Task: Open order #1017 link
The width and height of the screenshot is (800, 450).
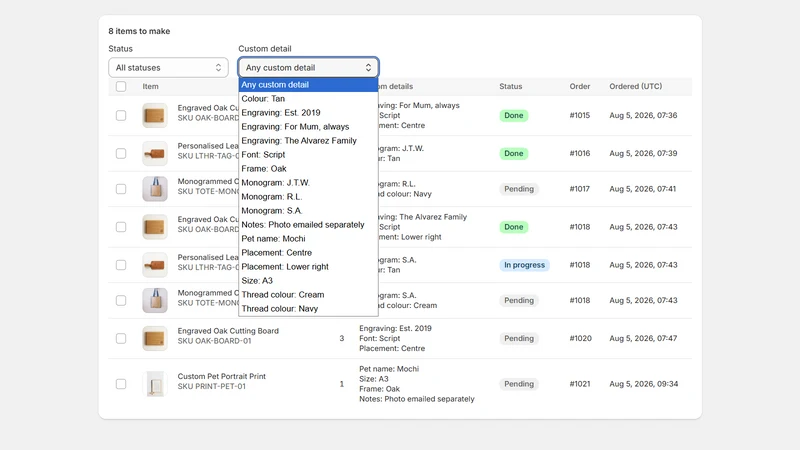Action: tap(580, 189)
